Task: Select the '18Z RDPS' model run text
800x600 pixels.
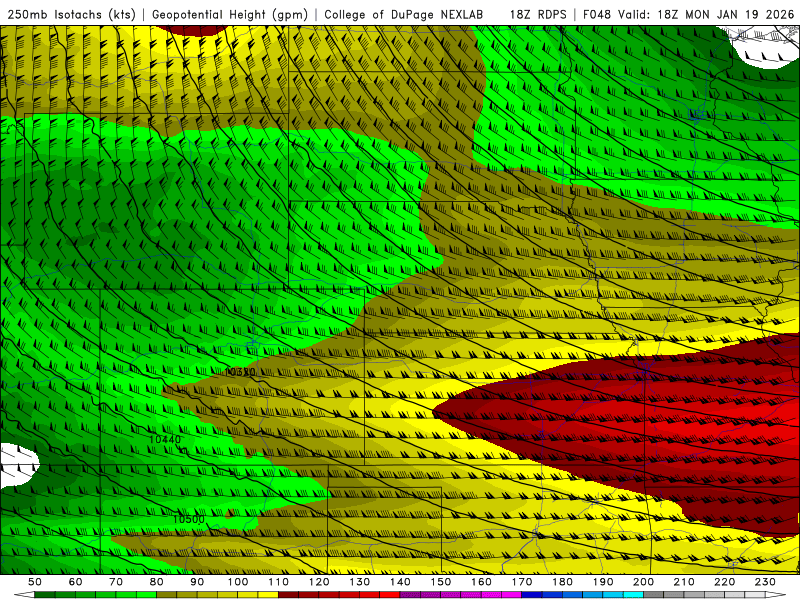Action: point(538,15)
